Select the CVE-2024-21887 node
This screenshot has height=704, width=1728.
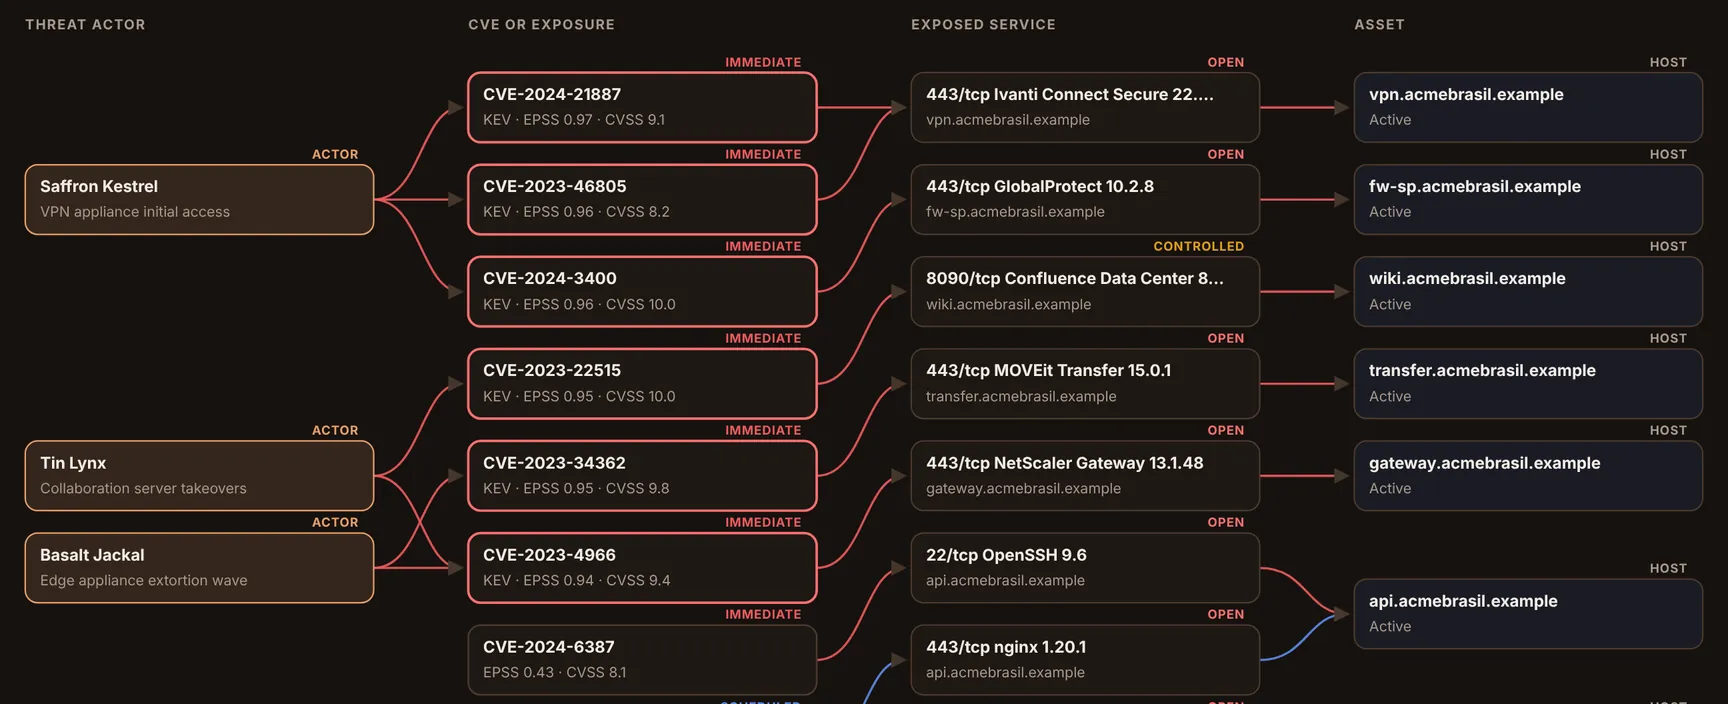[x=642, y=107]
